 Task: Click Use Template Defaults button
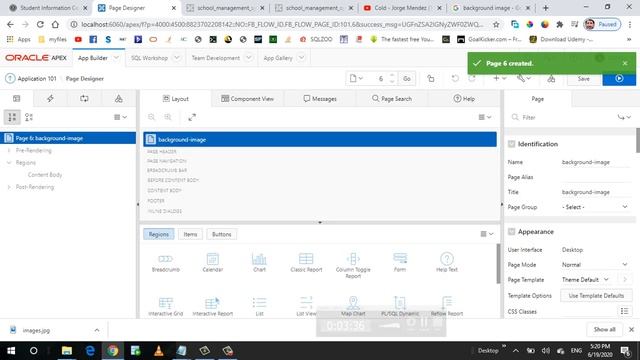point(596,296)
